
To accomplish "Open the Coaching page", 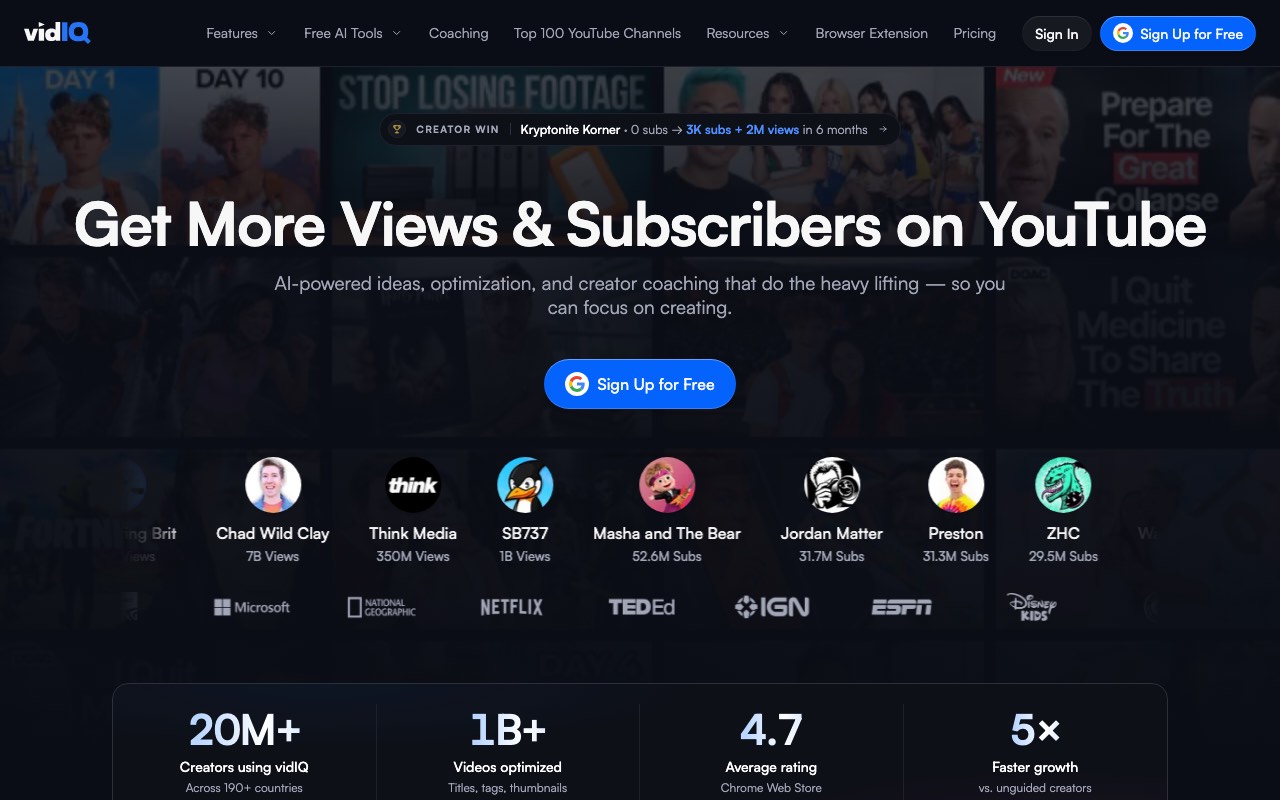I will click(459, 33).
